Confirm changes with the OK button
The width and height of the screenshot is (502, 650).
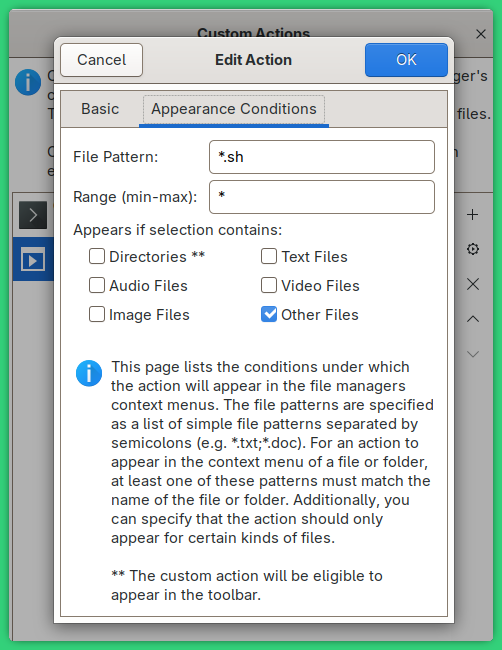click(406, 60)
